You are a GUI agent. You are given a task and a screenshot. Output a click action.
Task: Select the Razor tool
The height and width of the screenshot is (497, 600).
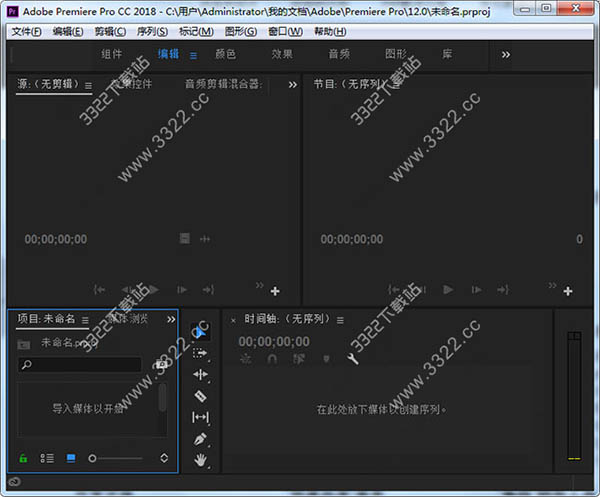click(x=201, y=396)
